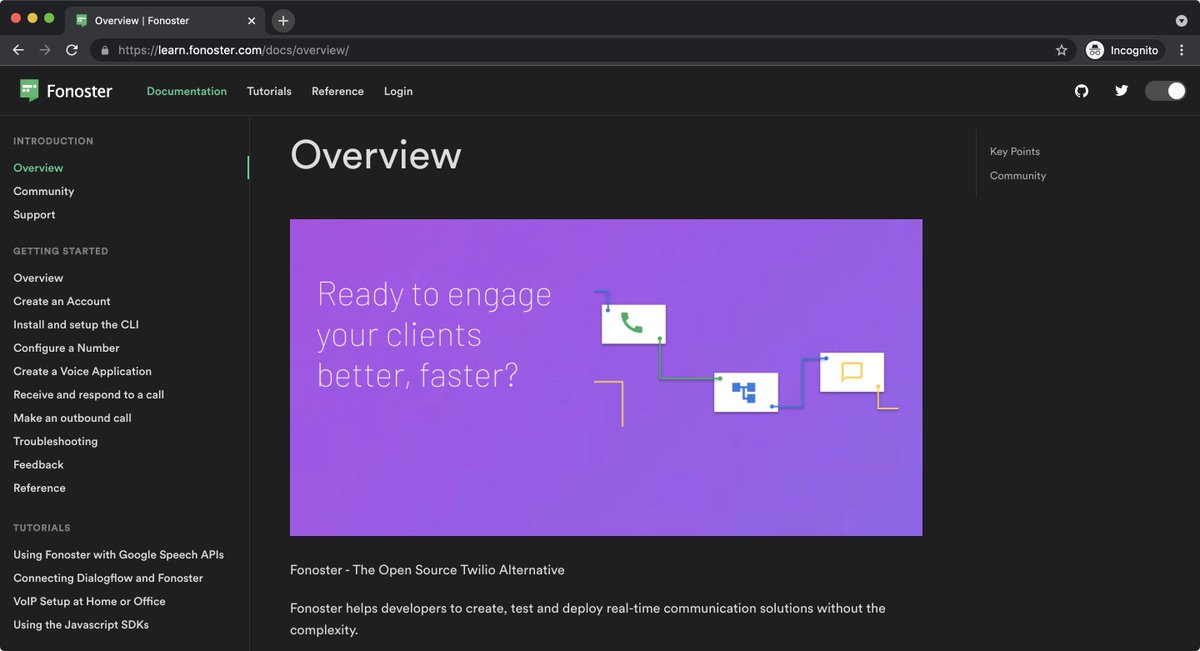1200x651 pixels.
Task: Click the Fonoster logo icon
Action: [30, 91]
